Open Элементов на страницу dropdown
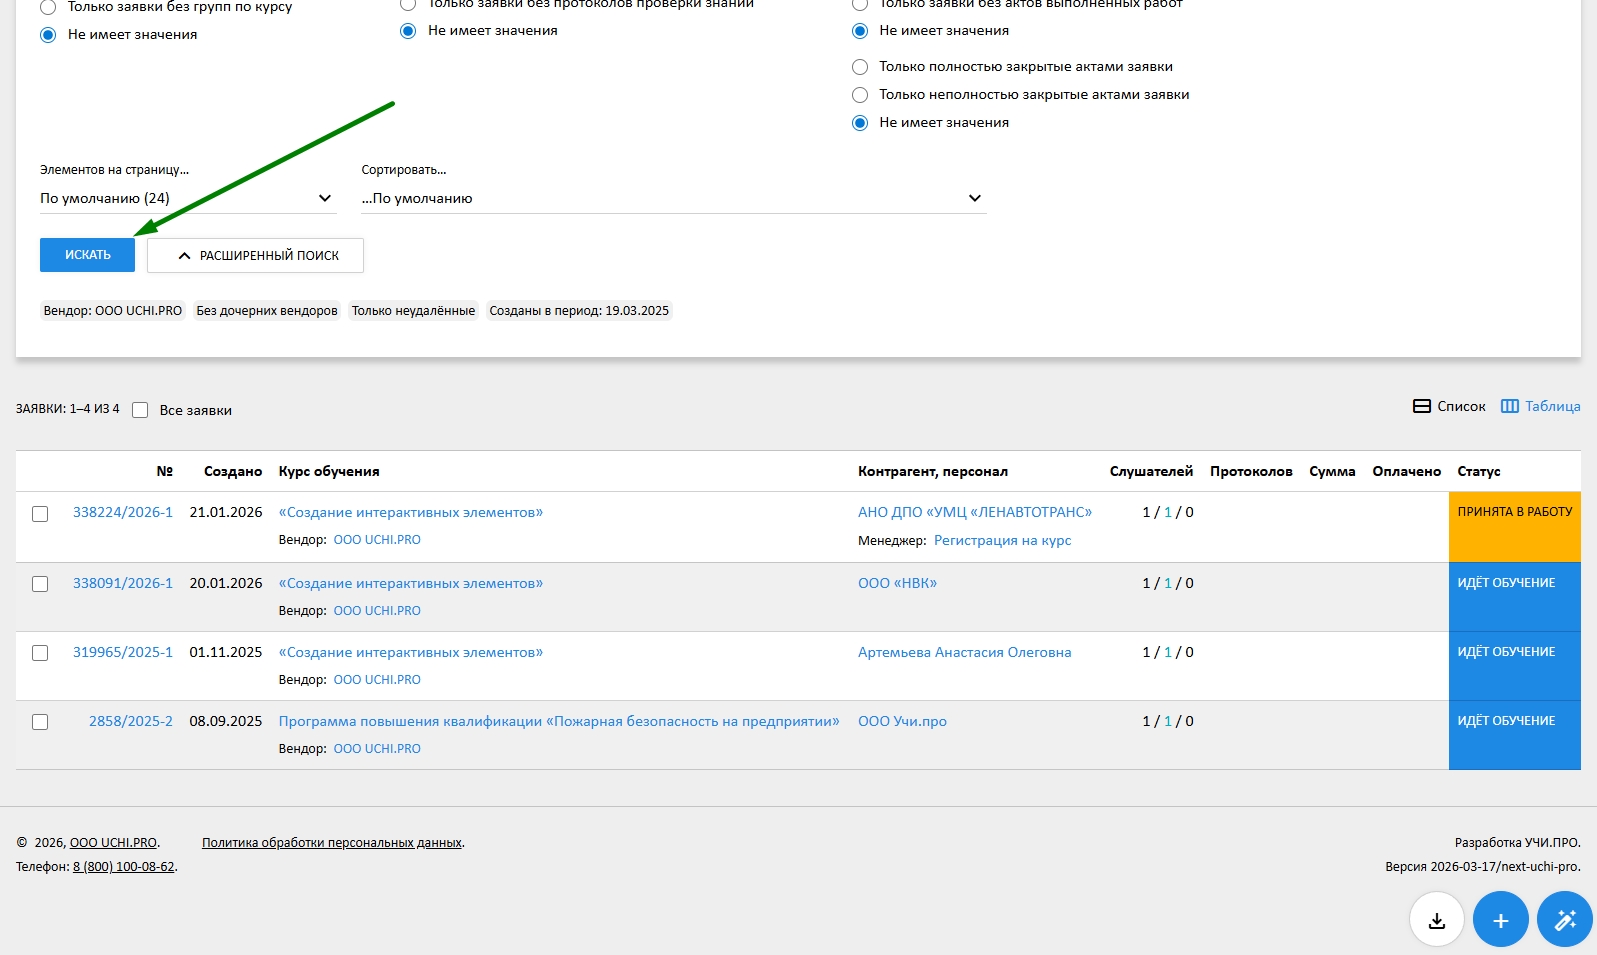The image size is (1597, 955). (x=186, y=198)
